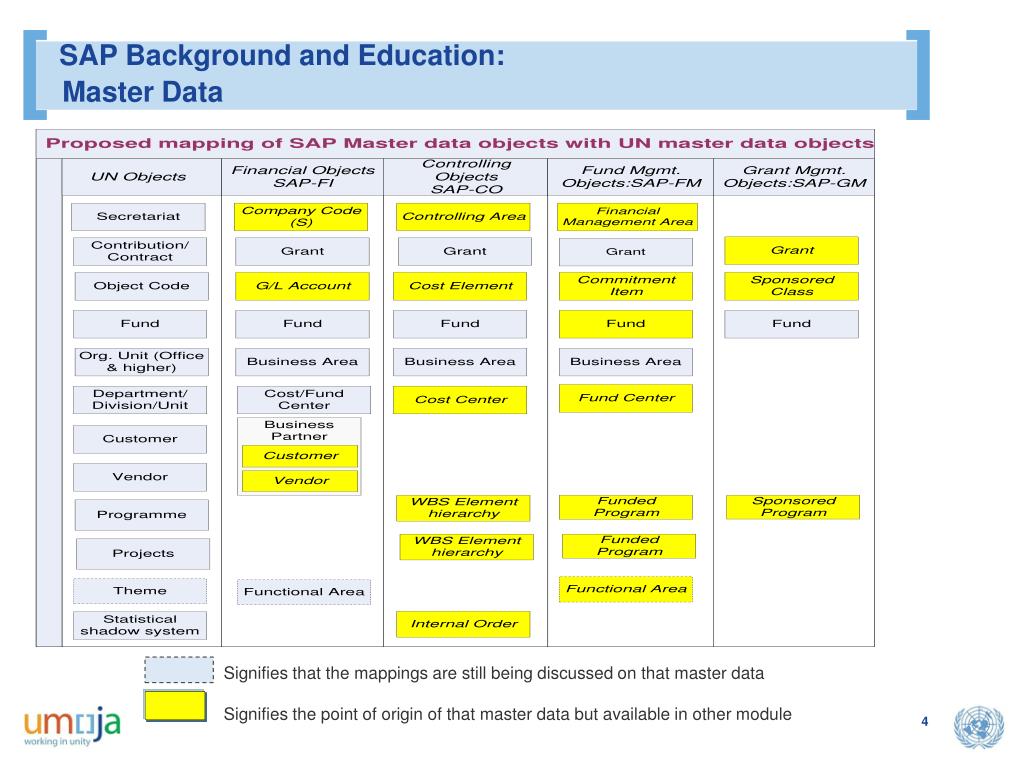Select the 'Business Area' box in the SAP-CO column

click(460, 362)
